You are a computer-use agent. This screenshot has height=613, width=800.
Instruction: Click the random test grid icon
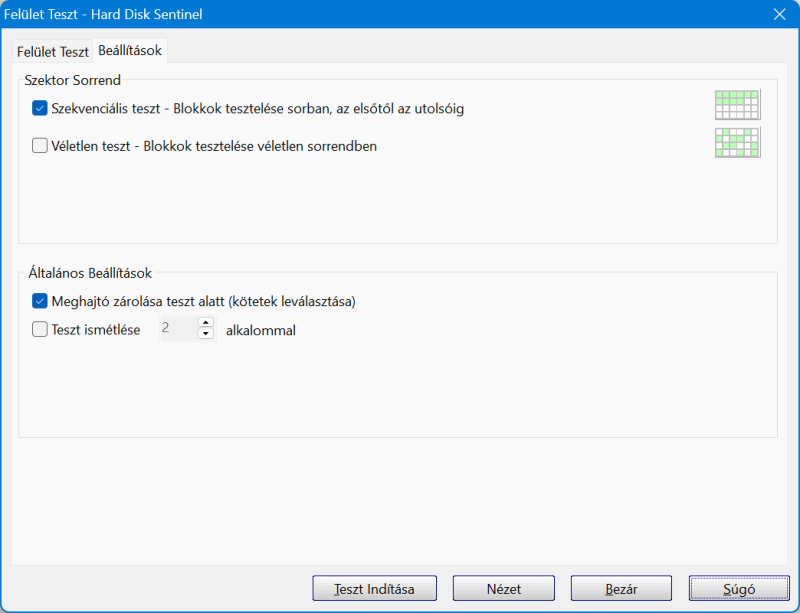[738, 142]
